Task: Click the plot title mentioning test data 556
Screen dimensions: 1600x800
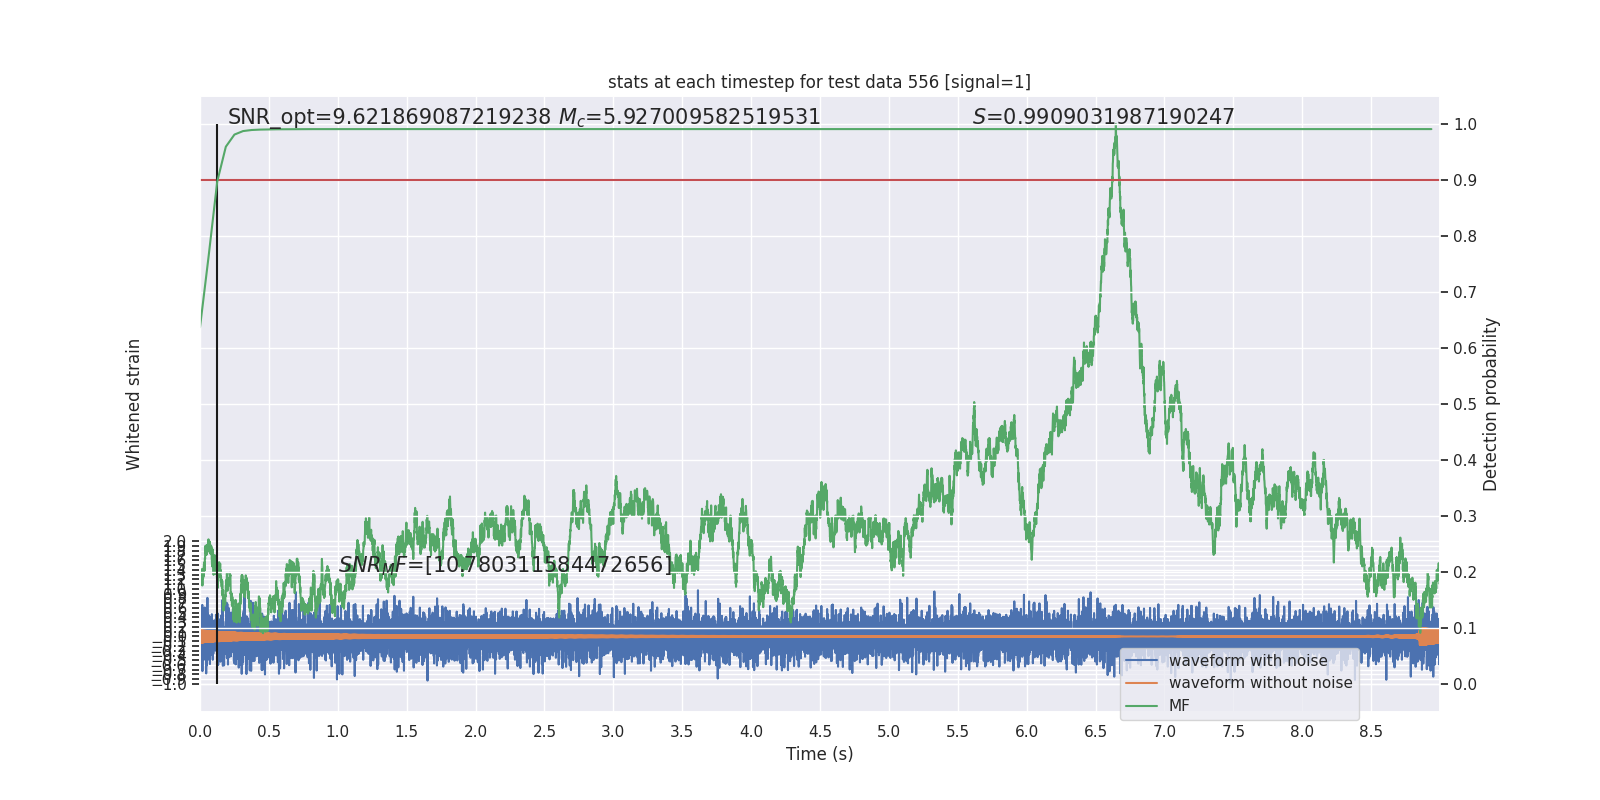Action: click(819, 82)
